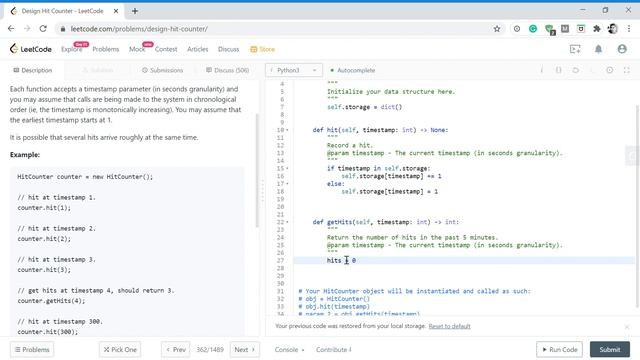Open the Python3 language dropdown
Image resolution: width=640 pixels, height=360 pixels.
(294, 70)
